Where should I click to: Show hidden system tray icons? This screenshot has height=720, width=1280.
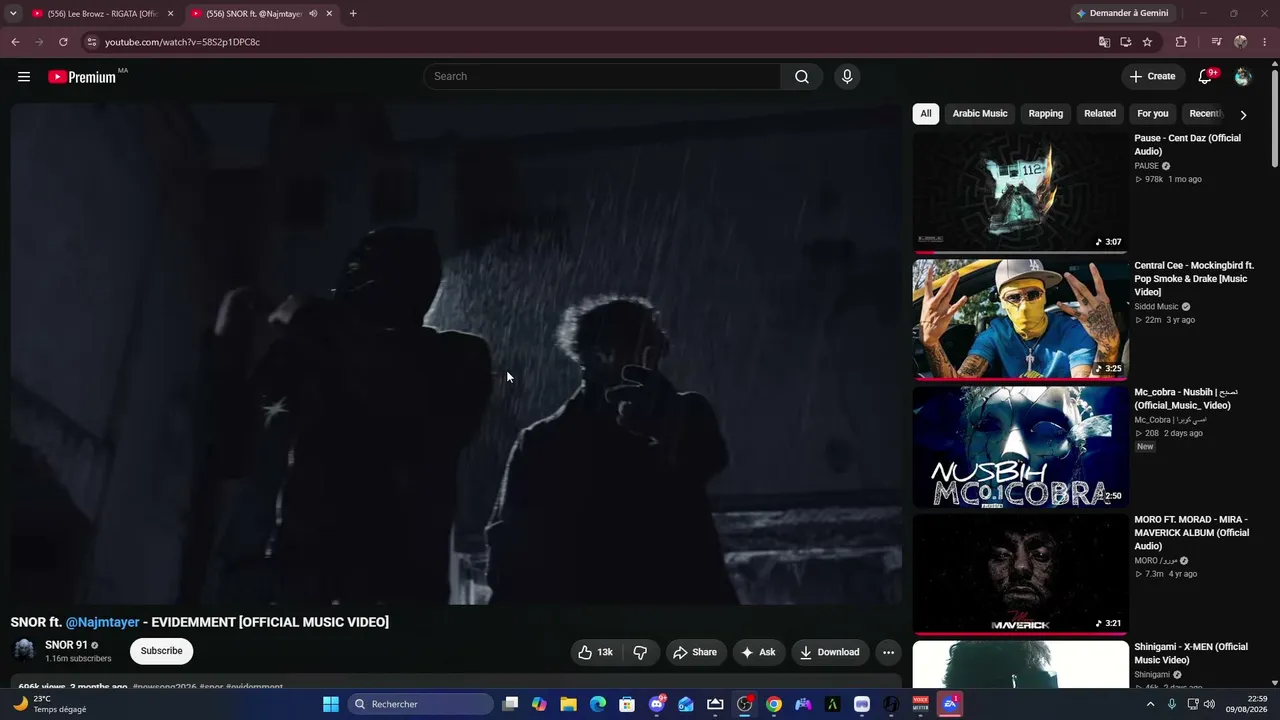tap(1150, 704)
